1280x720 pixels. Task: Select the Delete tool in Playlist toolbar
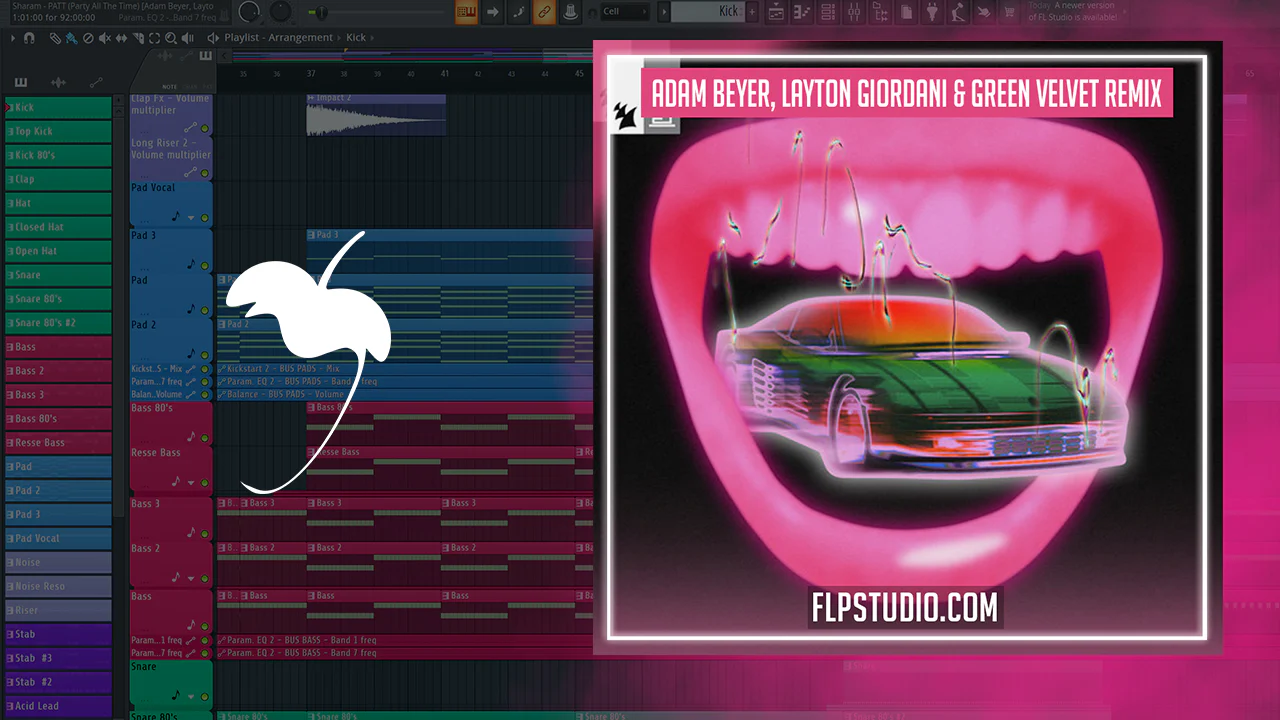coord(88,38)
